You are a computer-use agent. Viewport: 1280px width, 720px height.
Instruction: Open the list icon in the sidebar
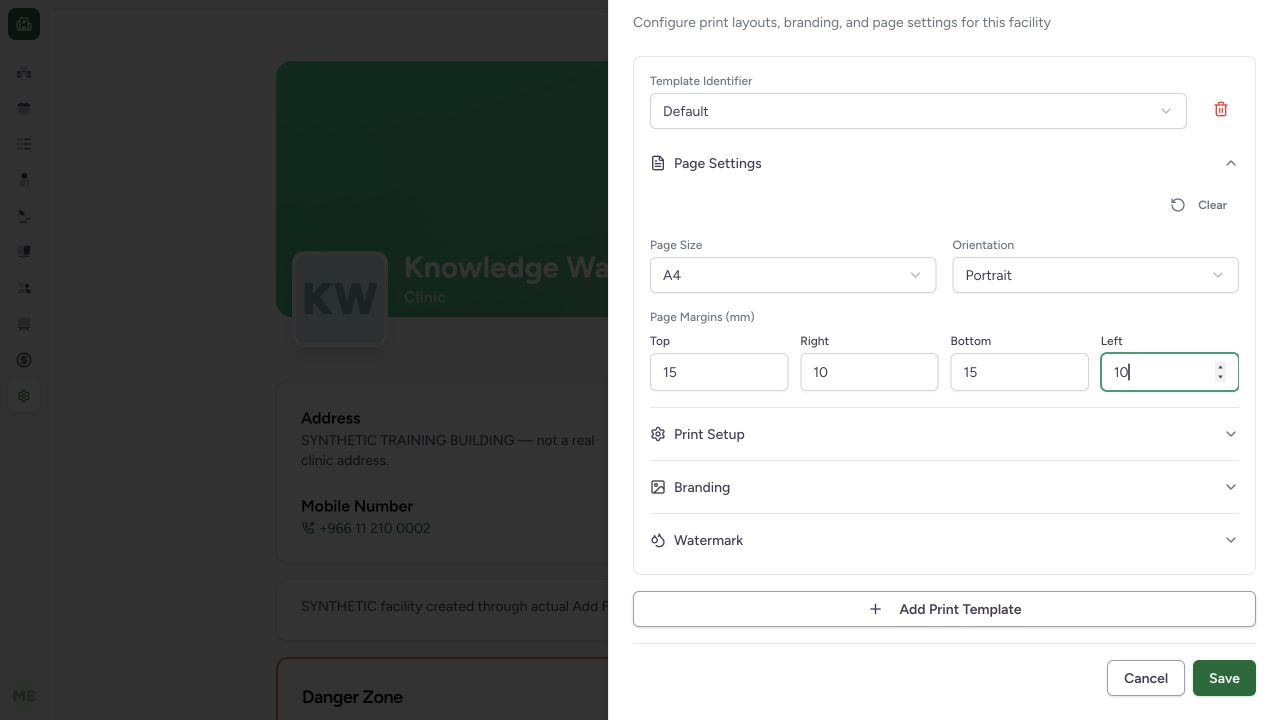pyautogui.click(x=24, y=144)
